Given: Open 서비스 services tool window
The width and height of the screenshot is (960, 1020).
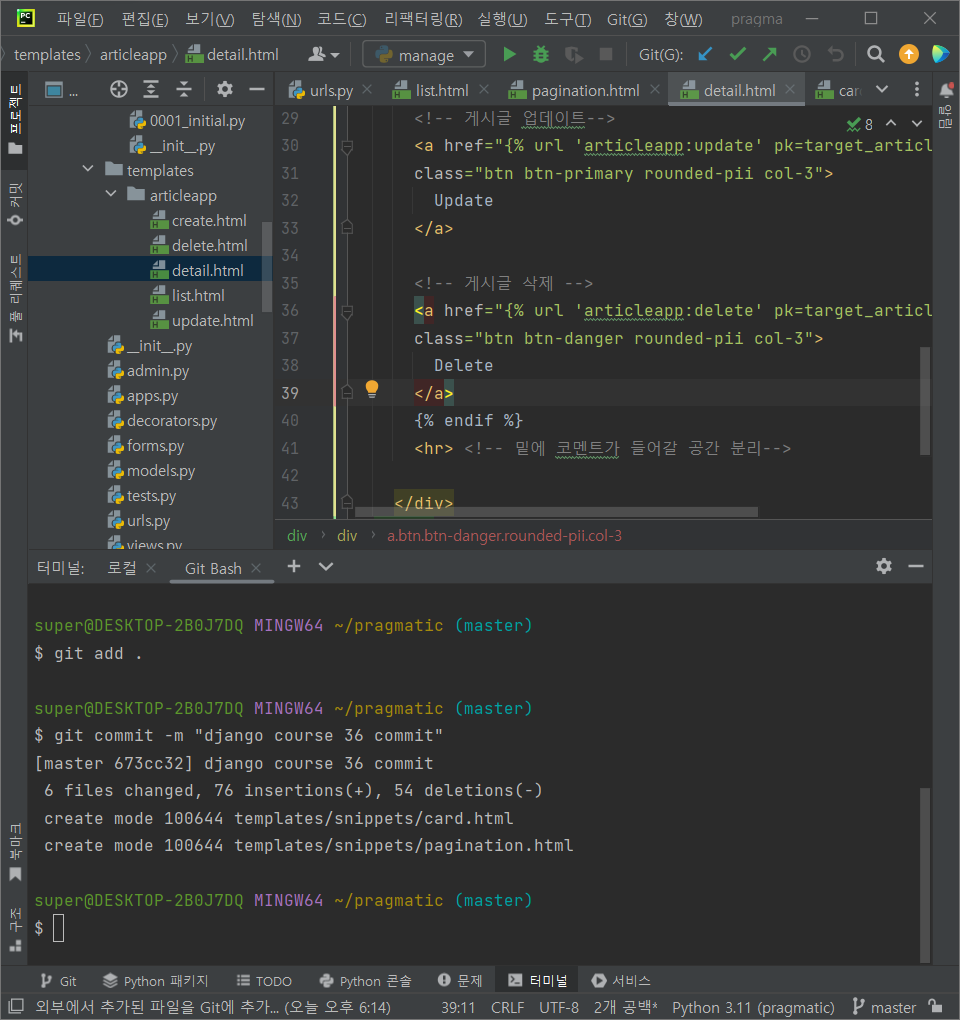Looking at the screenshot, I should point(620,980).
